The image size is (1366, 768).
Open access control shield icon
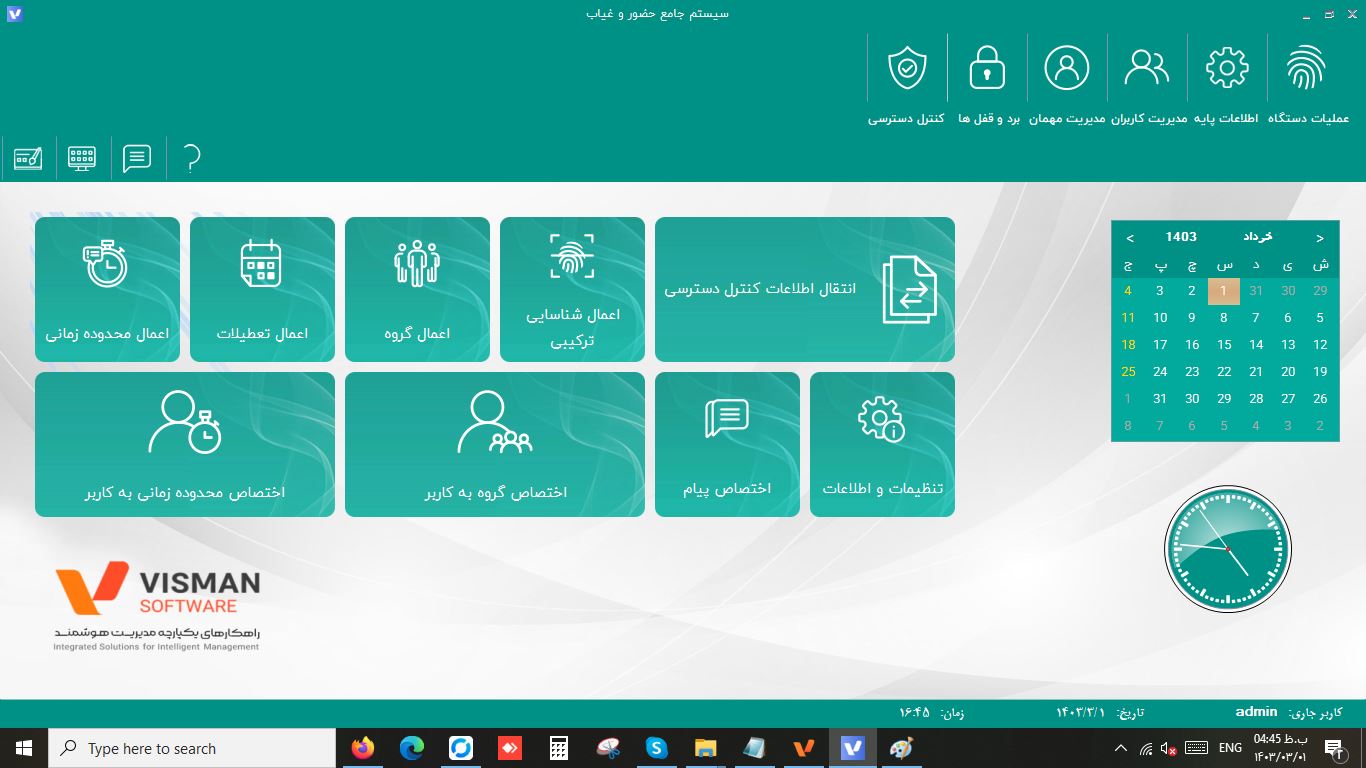907,80
